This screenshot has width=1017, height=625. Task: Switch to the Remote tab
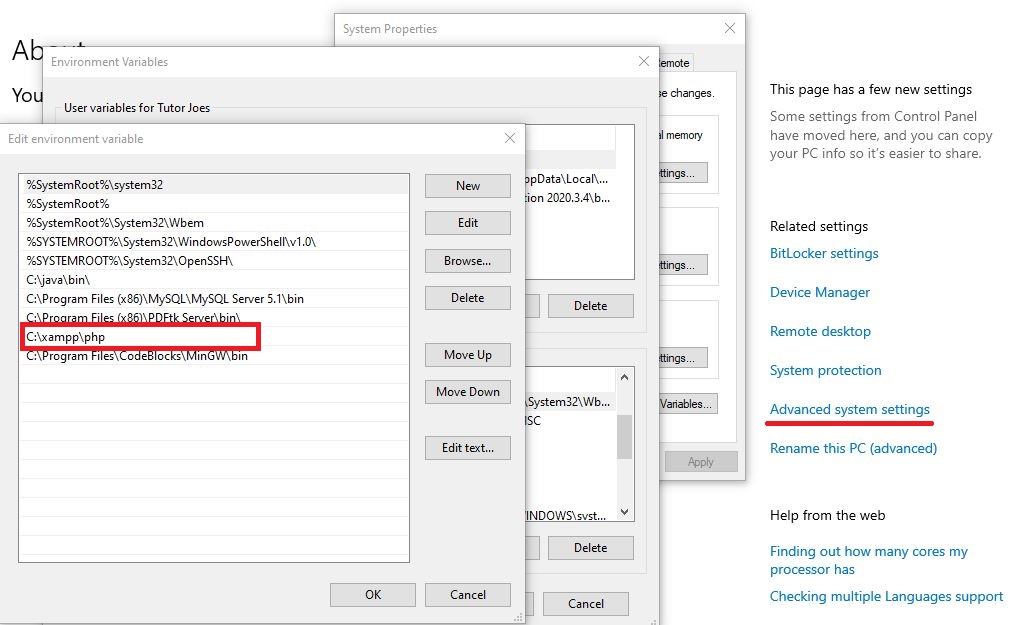(x=673, y=63)
